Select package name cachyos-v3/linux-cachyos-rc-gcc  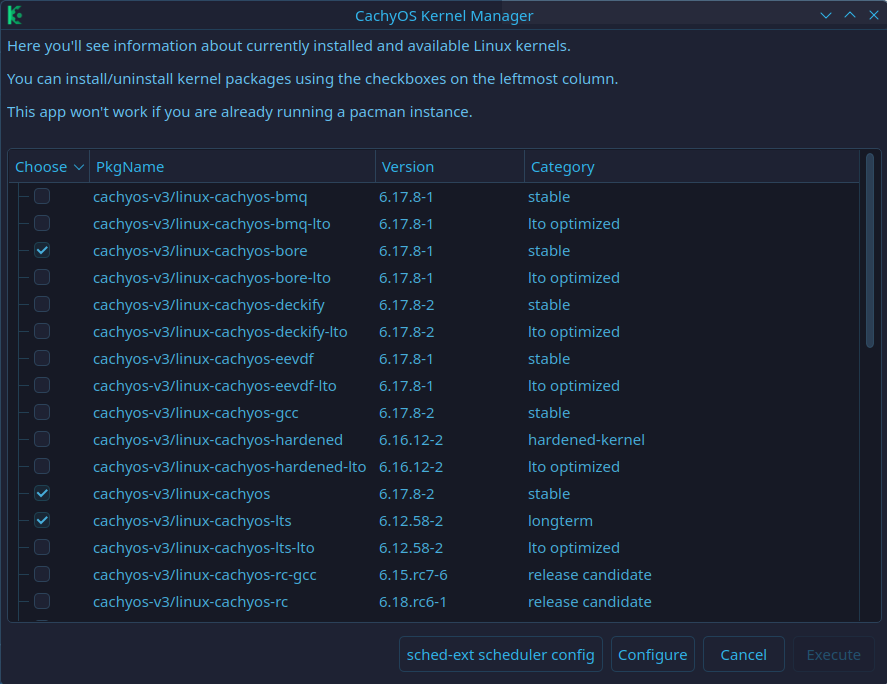[x=205, y=575]
